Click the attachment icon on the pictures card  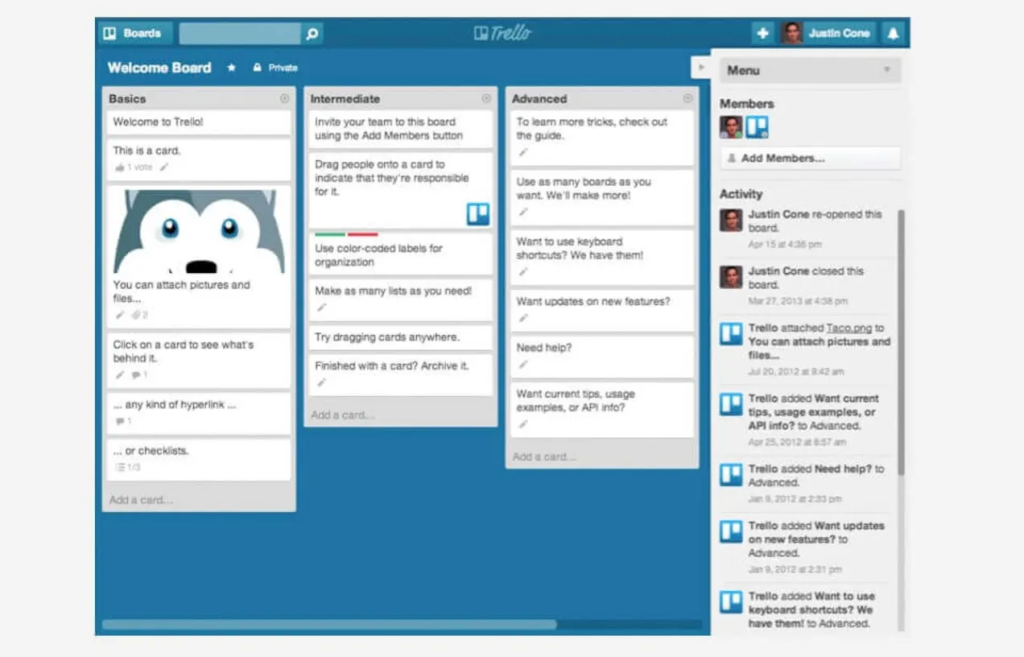tap(136, 315)
